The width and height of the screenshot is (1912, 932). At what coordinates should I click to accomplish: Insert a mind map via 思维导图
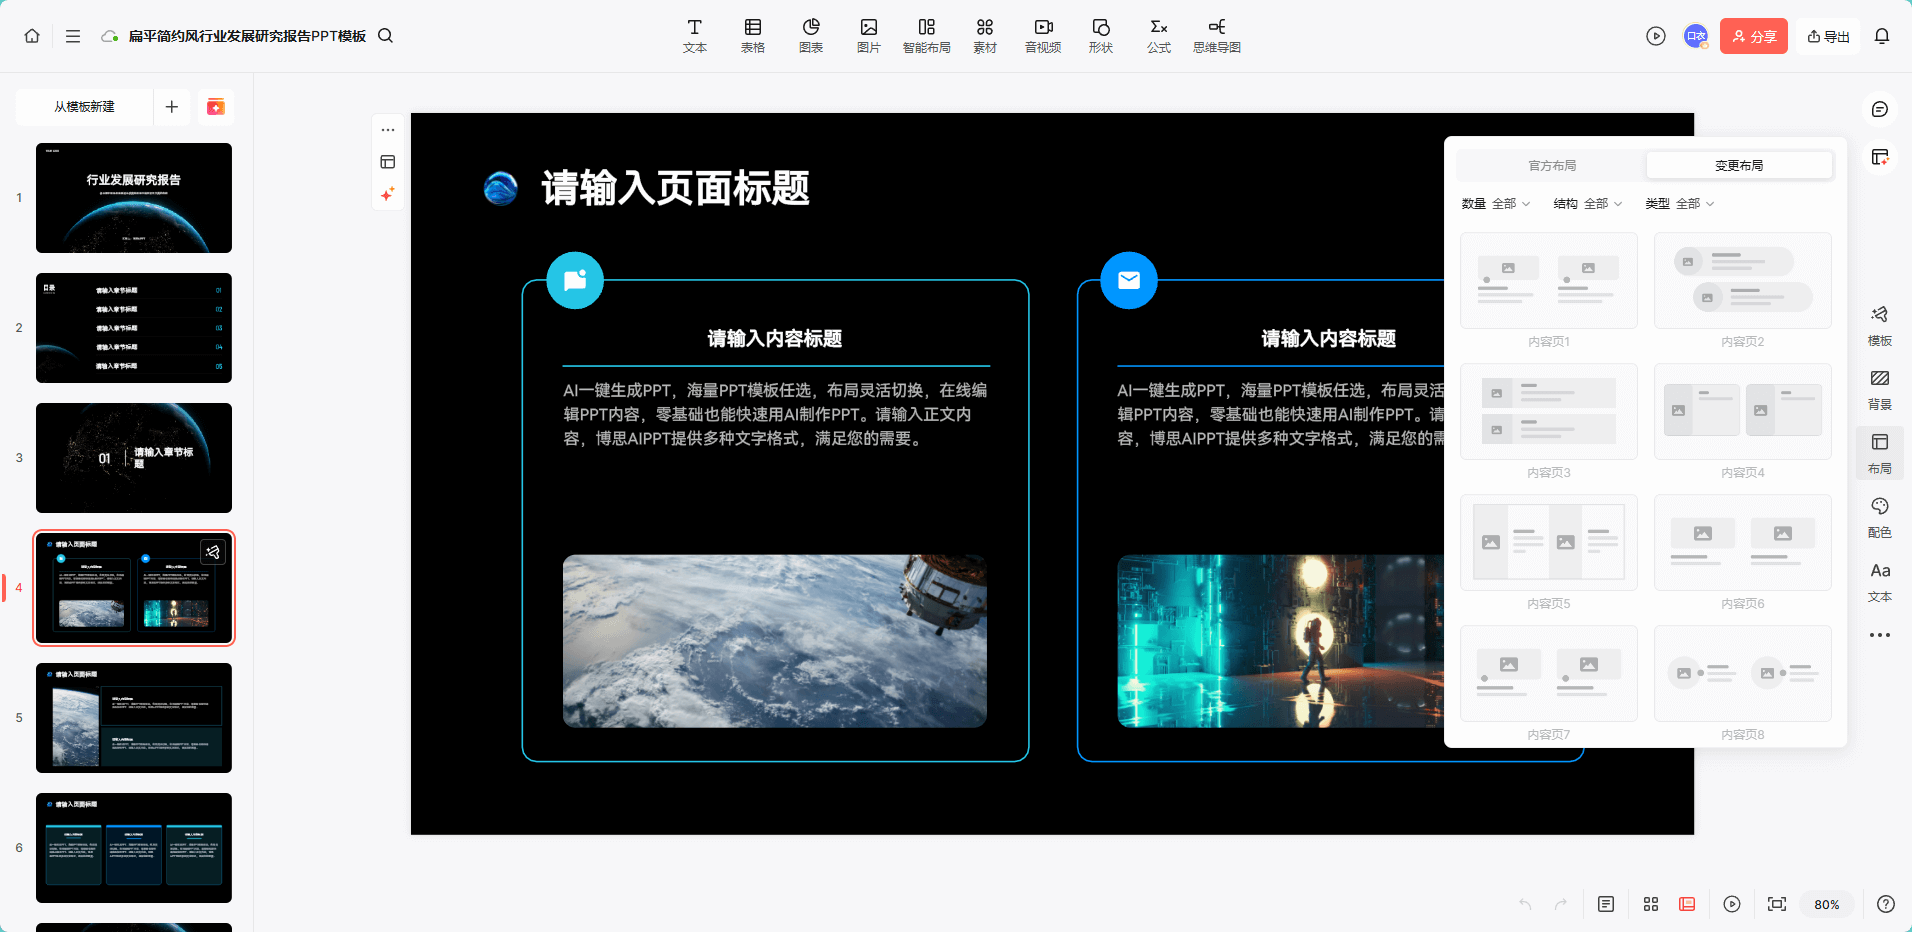1217,36
